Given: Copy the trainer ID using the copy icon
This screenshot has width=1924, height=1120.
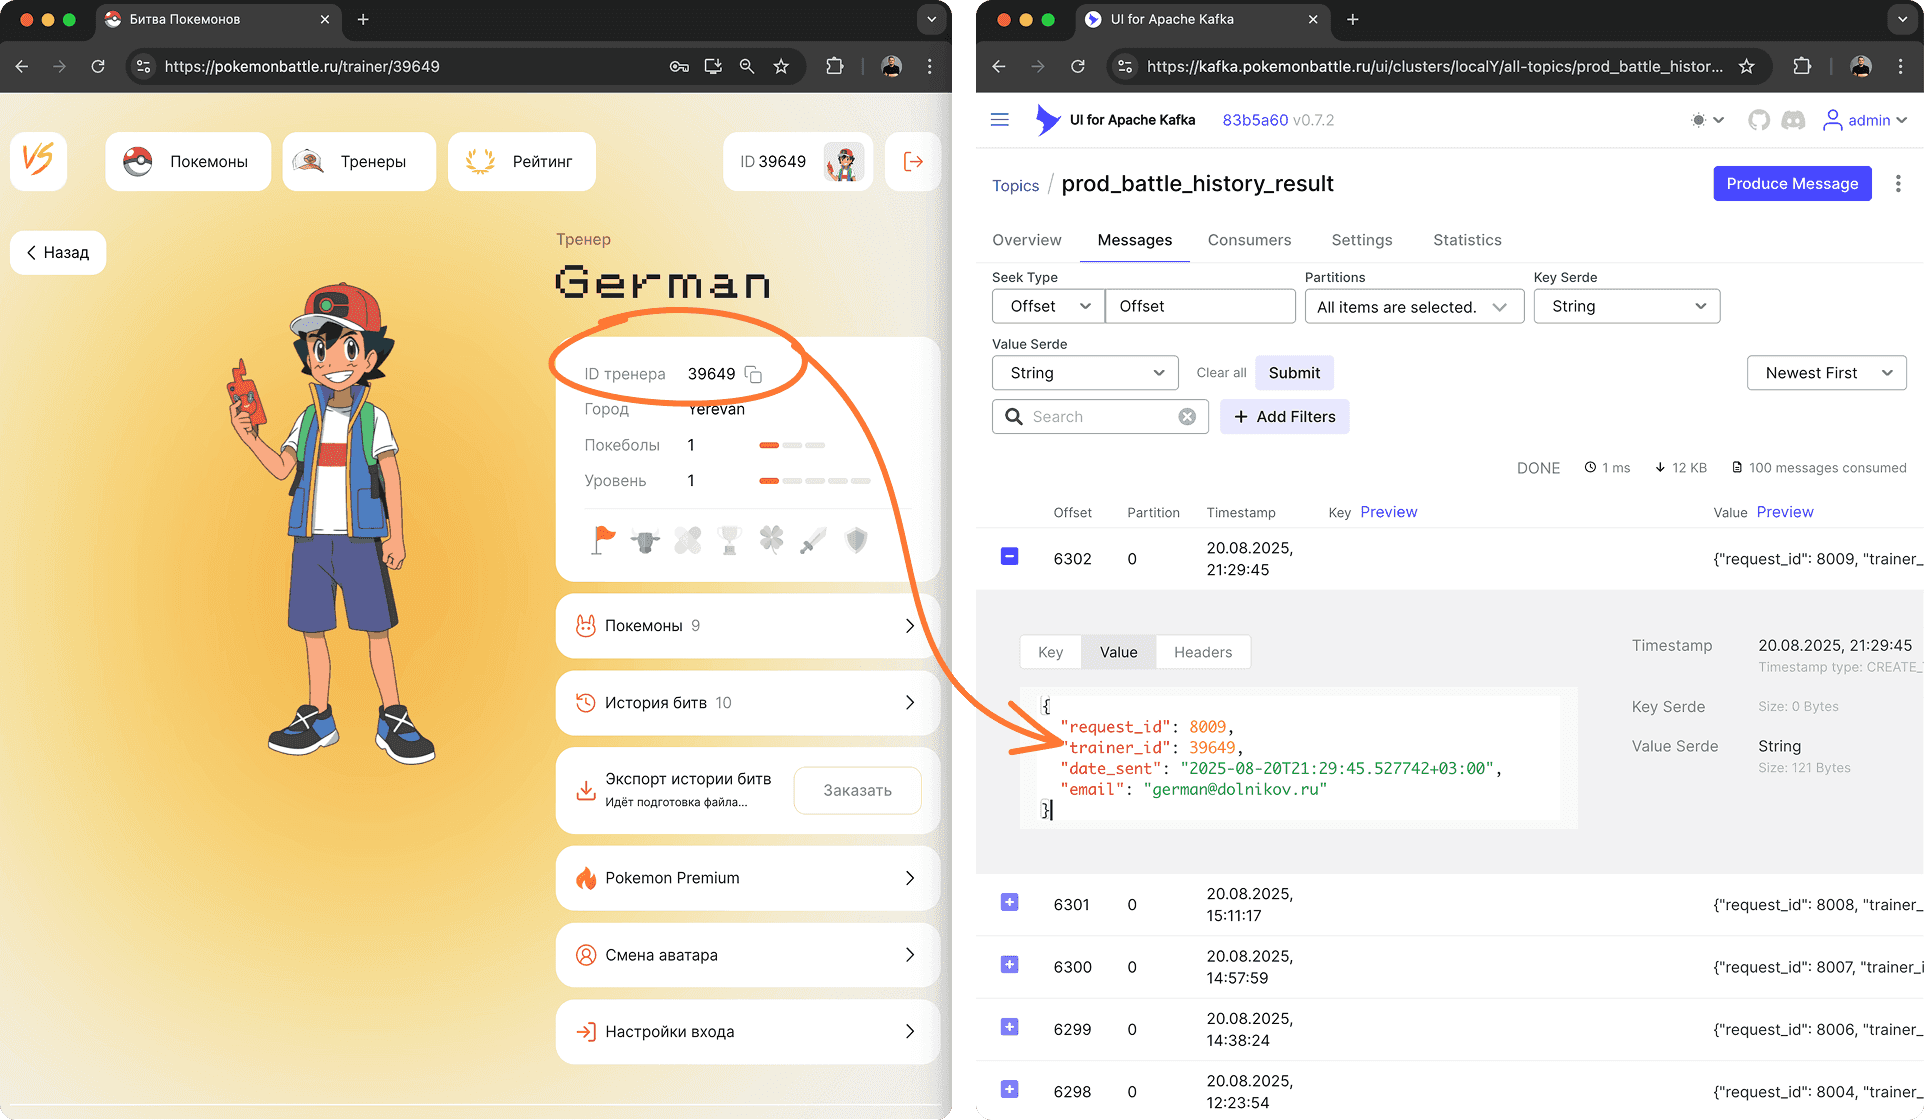Looking at the screenshot, I should coord(753,373).
